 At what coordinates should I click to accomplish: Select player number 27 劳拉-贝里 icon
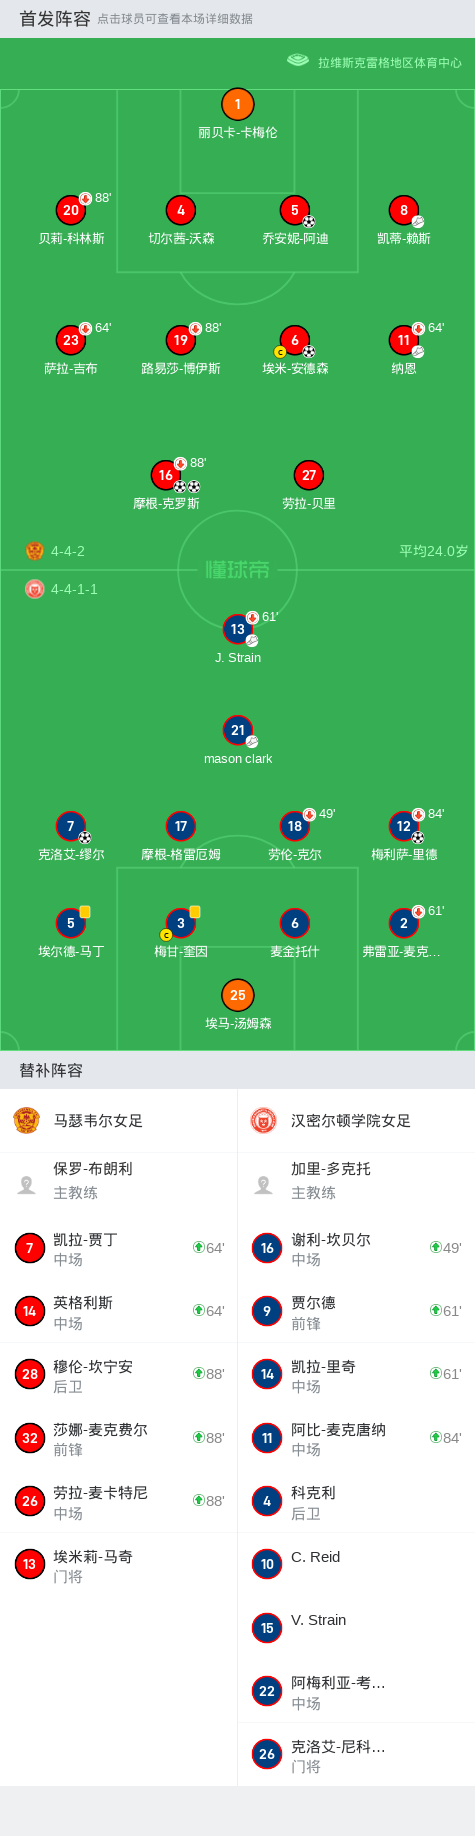[x=308, y=475]
